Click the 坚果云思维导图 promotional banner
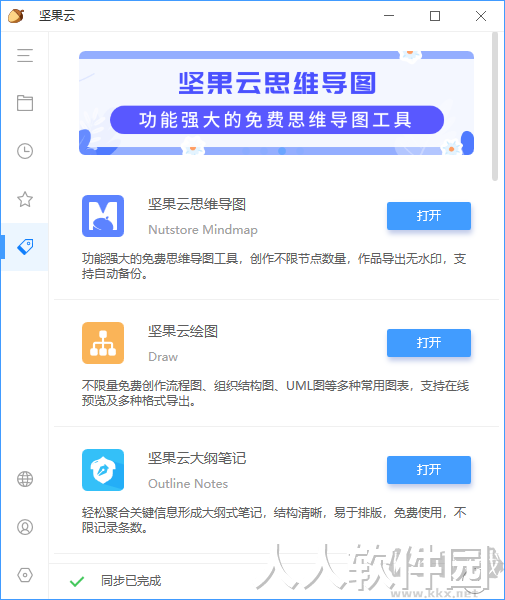505x600 pixels. click(x=276, y=103)
